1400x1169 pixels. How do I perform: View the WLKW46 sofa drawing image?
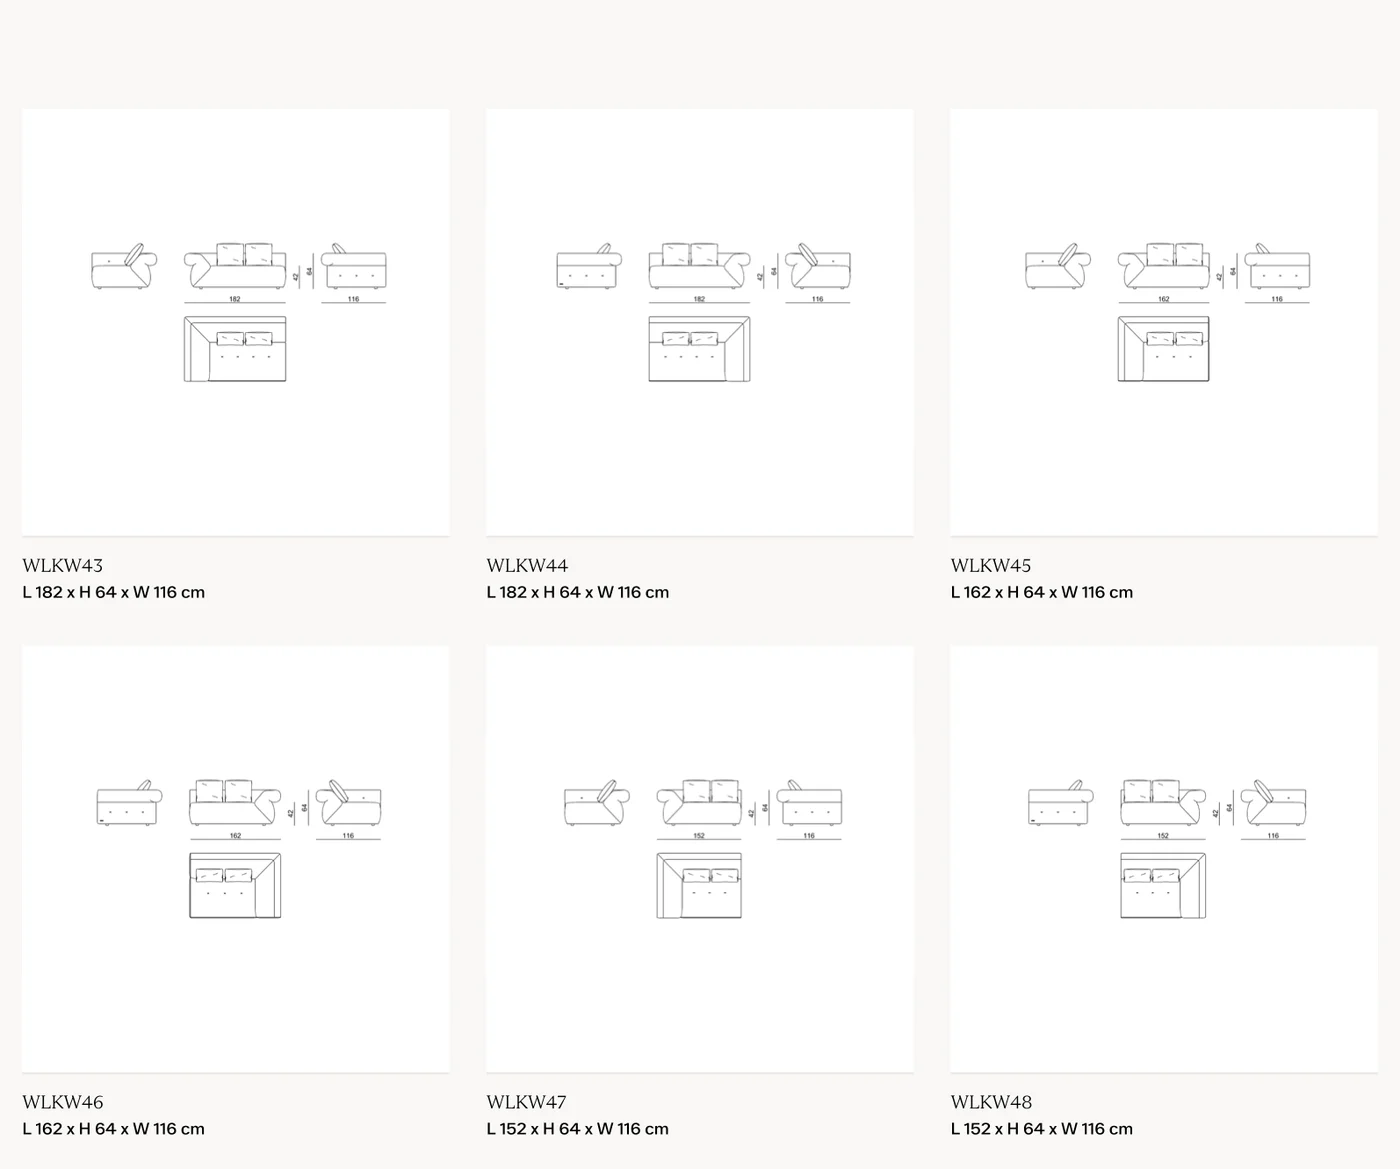[236, 859]
